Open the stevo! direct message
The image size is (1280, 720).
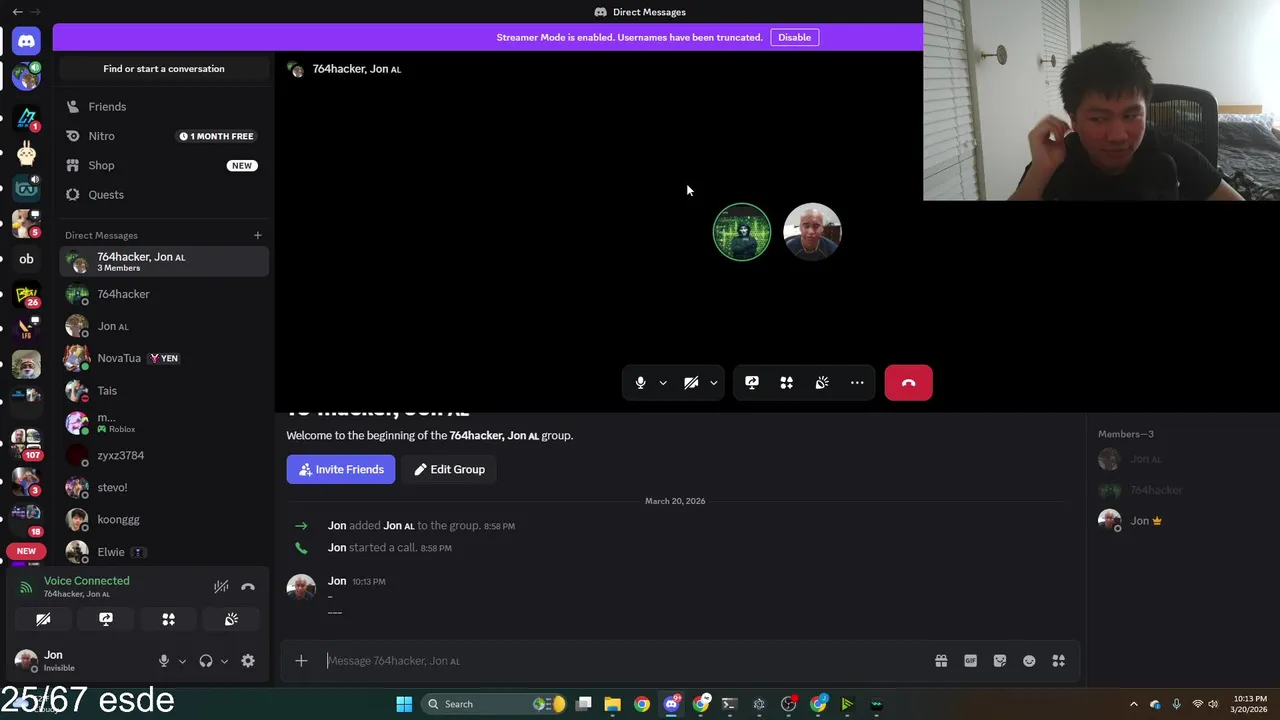tap(164, 487)
